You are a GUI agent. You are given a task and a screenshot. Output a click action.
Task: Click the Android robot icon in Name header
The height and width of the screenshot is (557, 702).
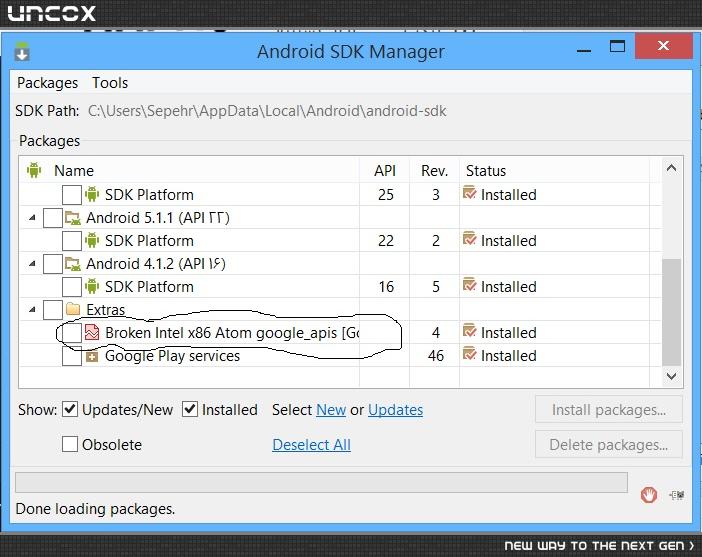pyautogui.click(x=34, y=170)
